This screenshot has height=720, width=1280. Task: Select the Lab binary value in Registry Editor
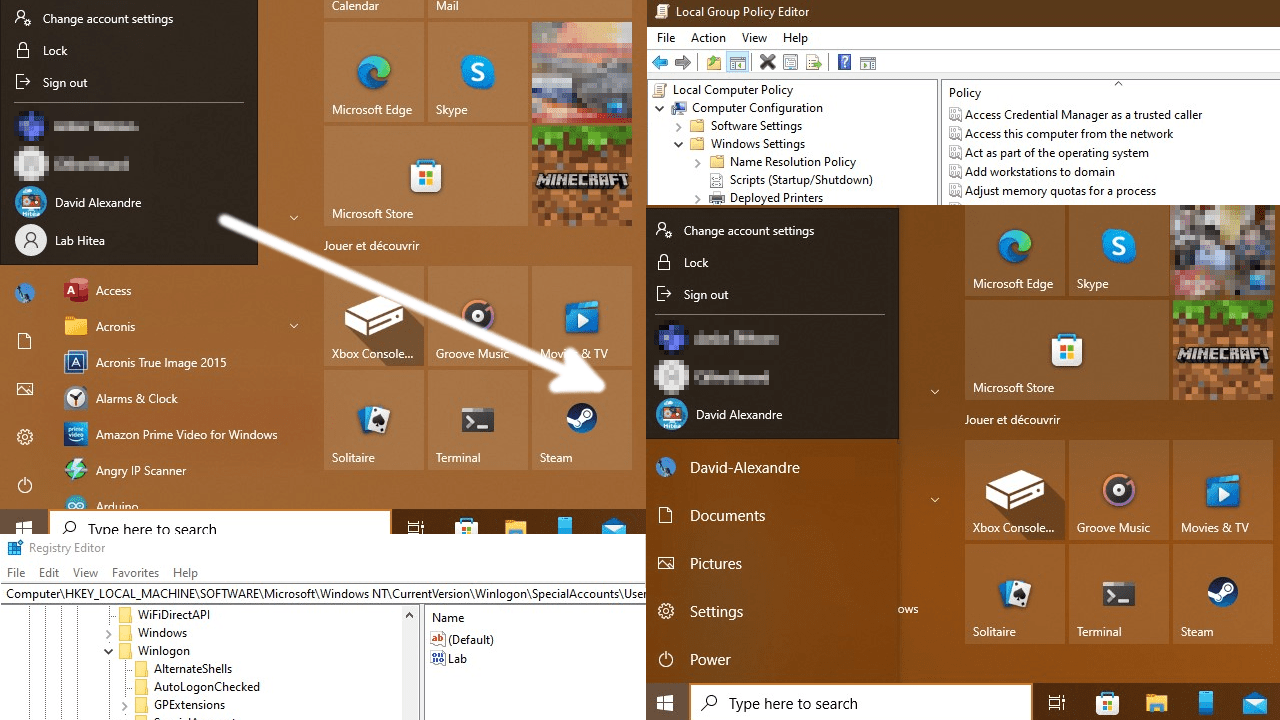(x=457, y=659)
